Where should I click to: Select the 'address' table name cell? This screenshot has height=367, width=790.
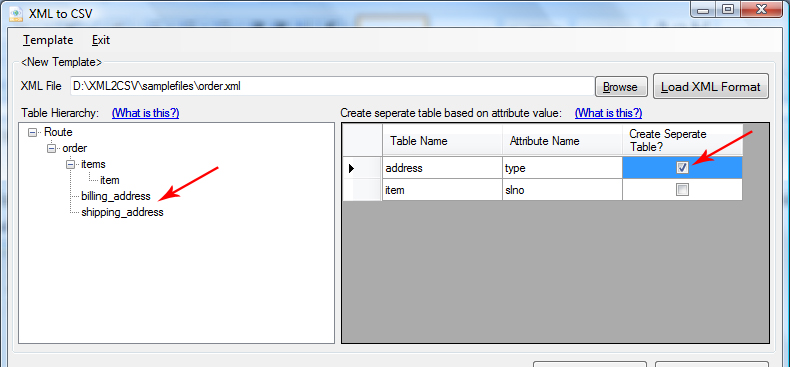(x=442, y=168)
